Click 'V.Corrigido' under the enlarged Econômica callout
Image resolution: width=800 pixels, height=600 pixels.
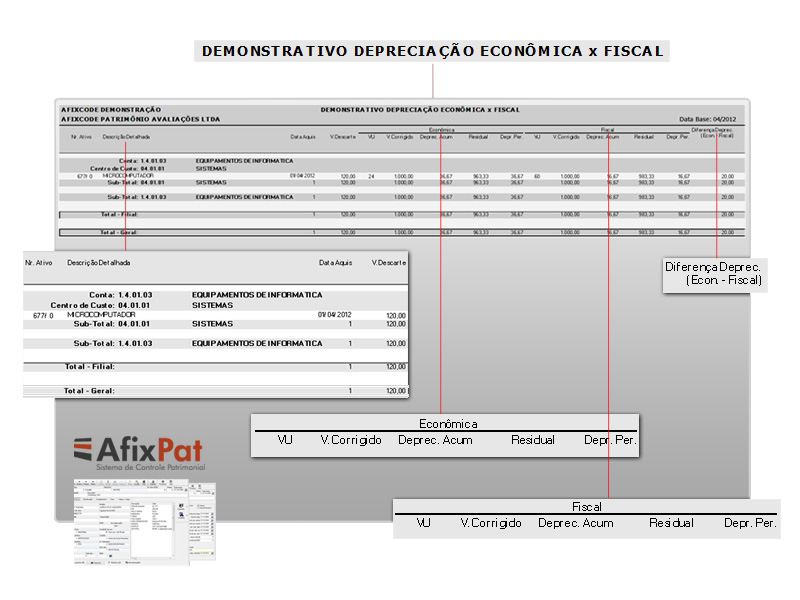pos(351,440)
